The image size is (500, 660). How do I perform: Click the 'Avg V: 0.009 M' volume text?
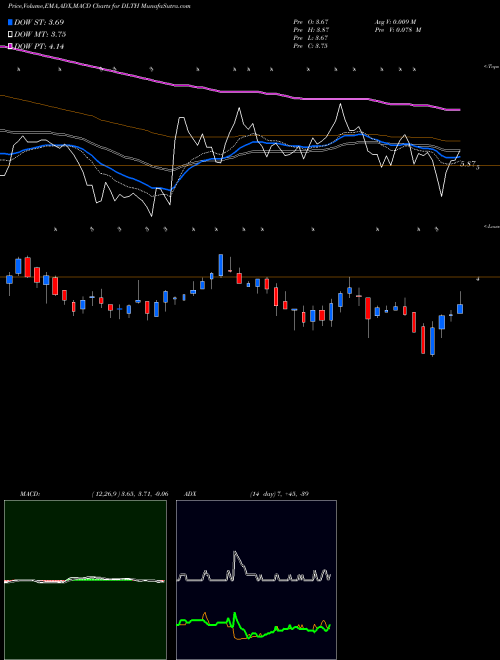pyautogui.click(x=395, y=22)
